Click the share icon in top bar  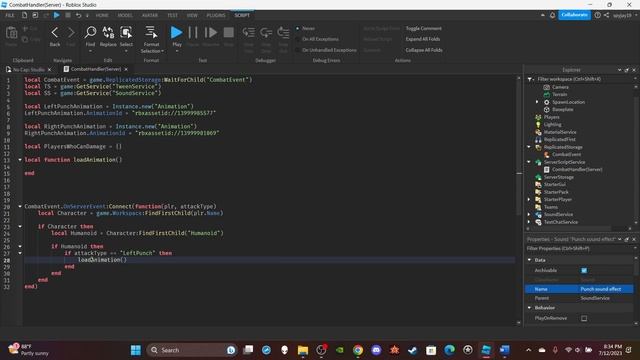(607, 15)
